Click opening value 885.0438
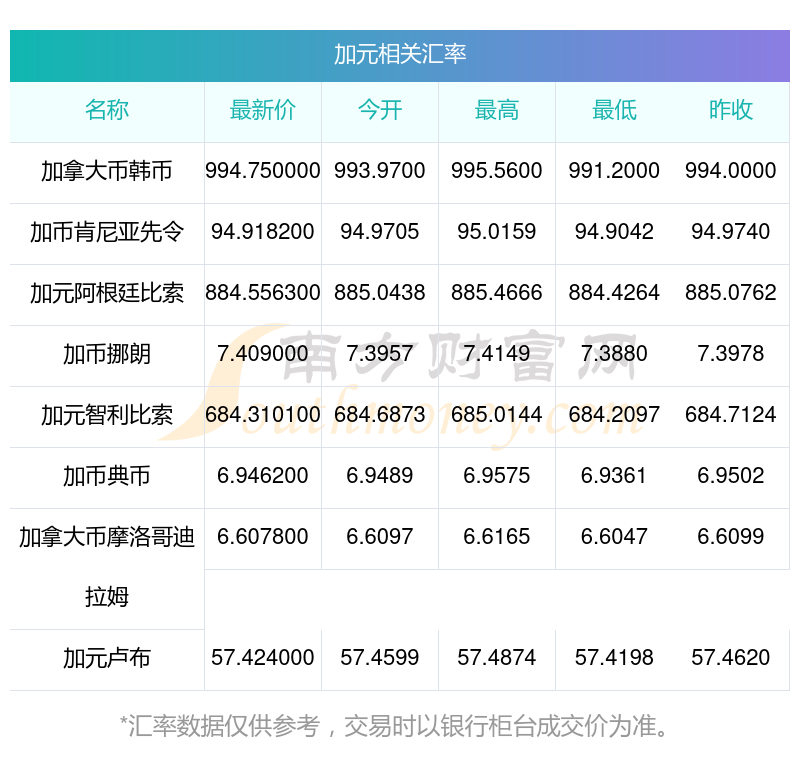This screenshot has height=757, width=800. point(380,293)
